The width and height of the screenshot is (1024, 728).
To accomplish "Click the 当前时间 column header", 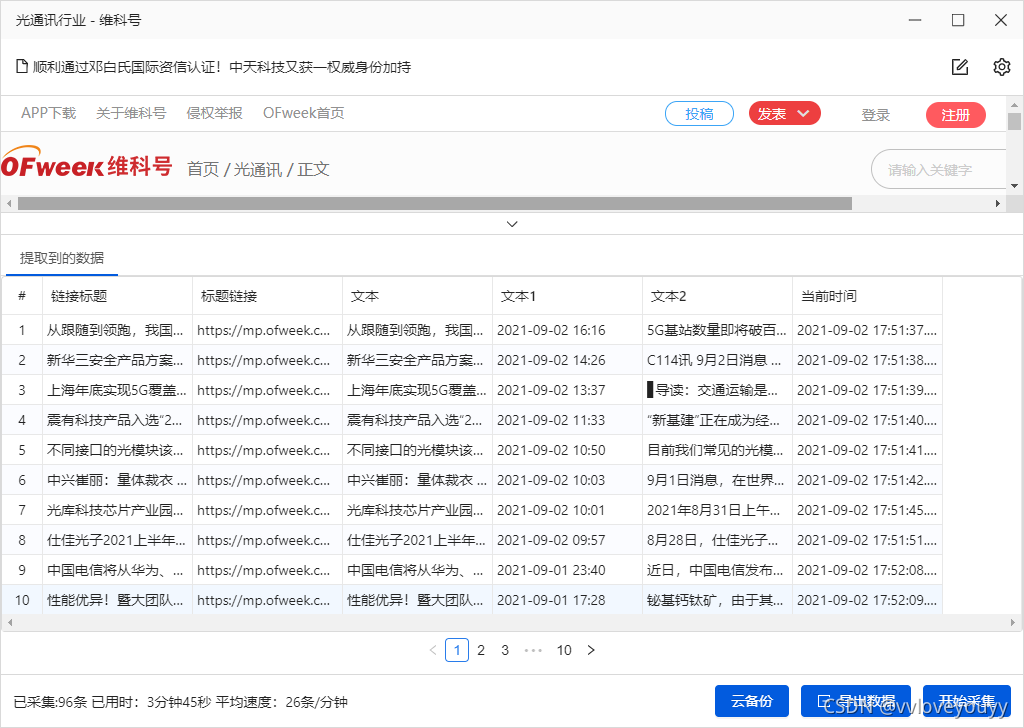I will pos(867,296).
